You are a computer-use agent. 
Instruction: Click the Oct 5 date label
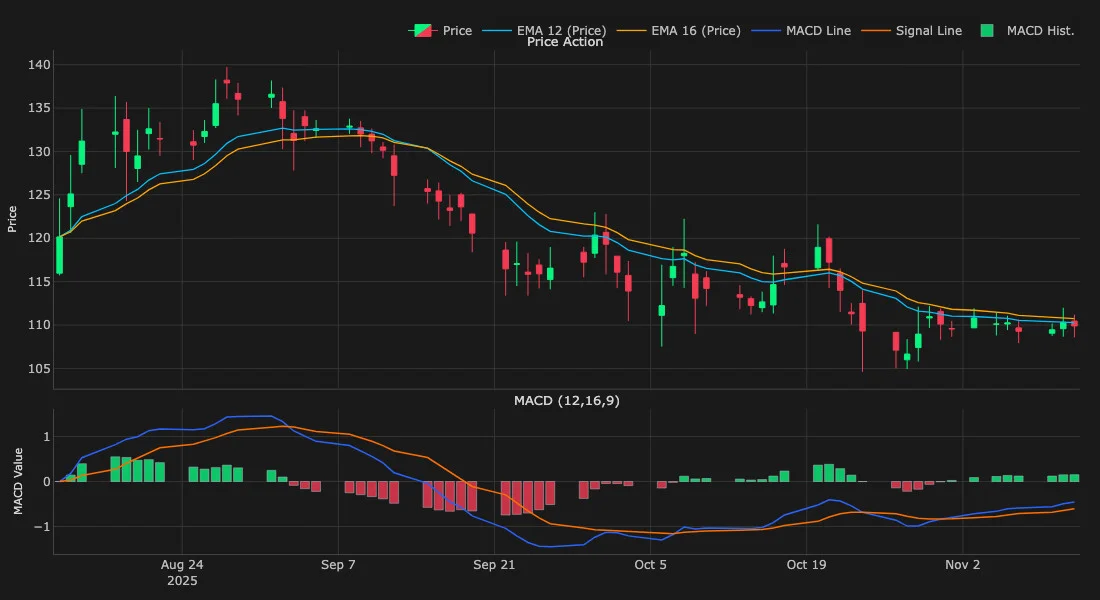650,565
